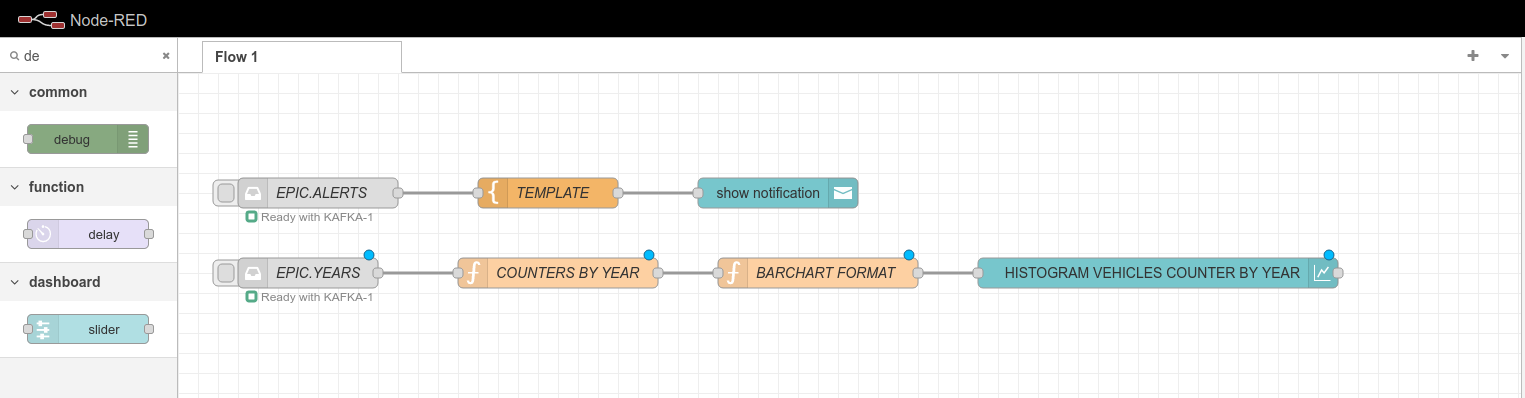This screenshot has height=398, width=1525.
Task: Clear the palette search filter
Action: click(166, 56)
